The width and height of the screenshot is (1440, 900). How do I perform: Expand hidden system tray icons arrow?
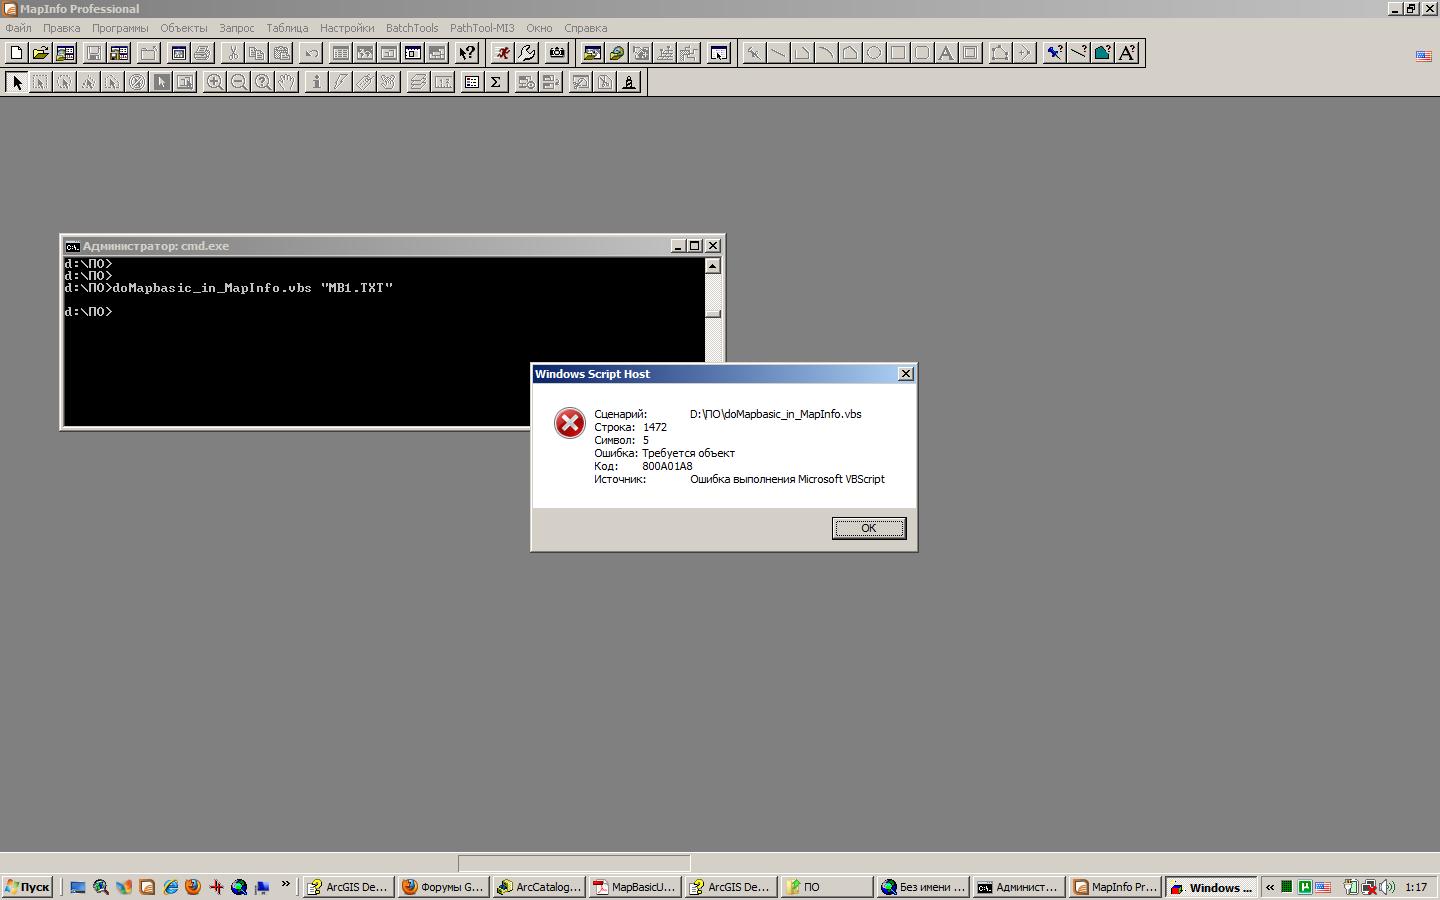[1270, 887]
